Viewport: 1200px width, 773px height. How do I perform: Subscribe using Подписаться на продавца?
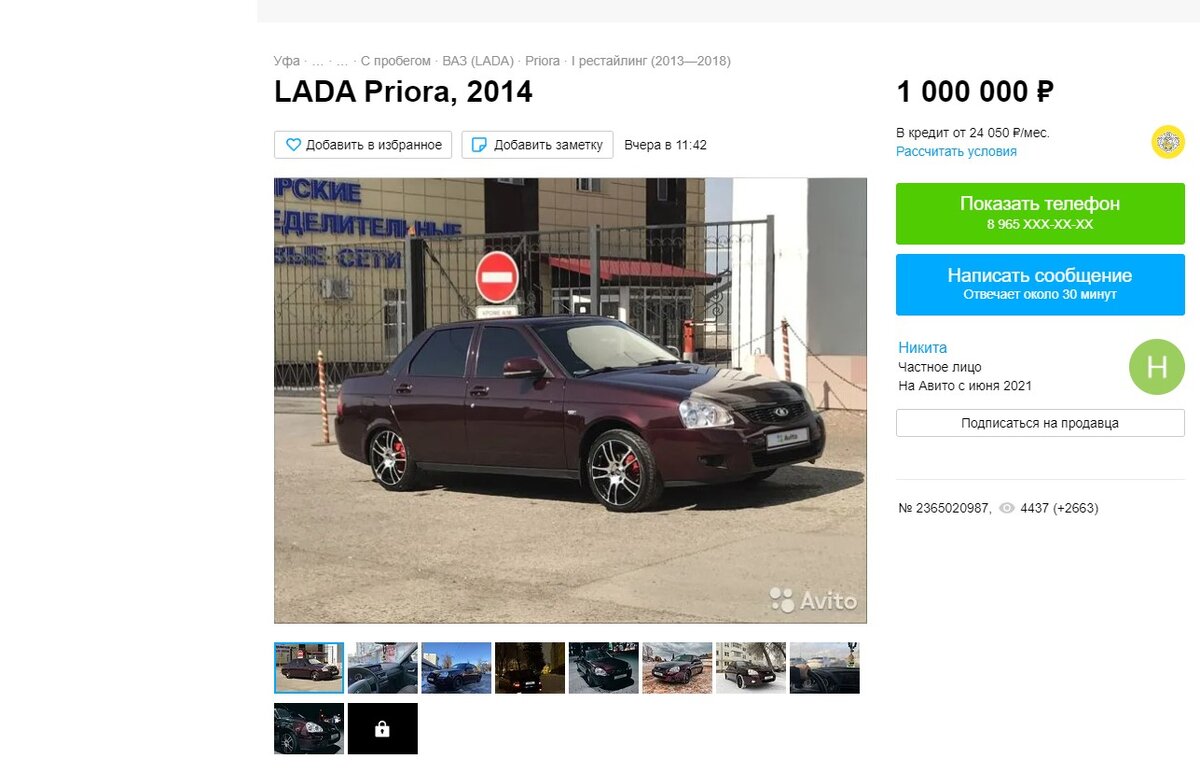pyautogui.click(x=1040, y=423)
